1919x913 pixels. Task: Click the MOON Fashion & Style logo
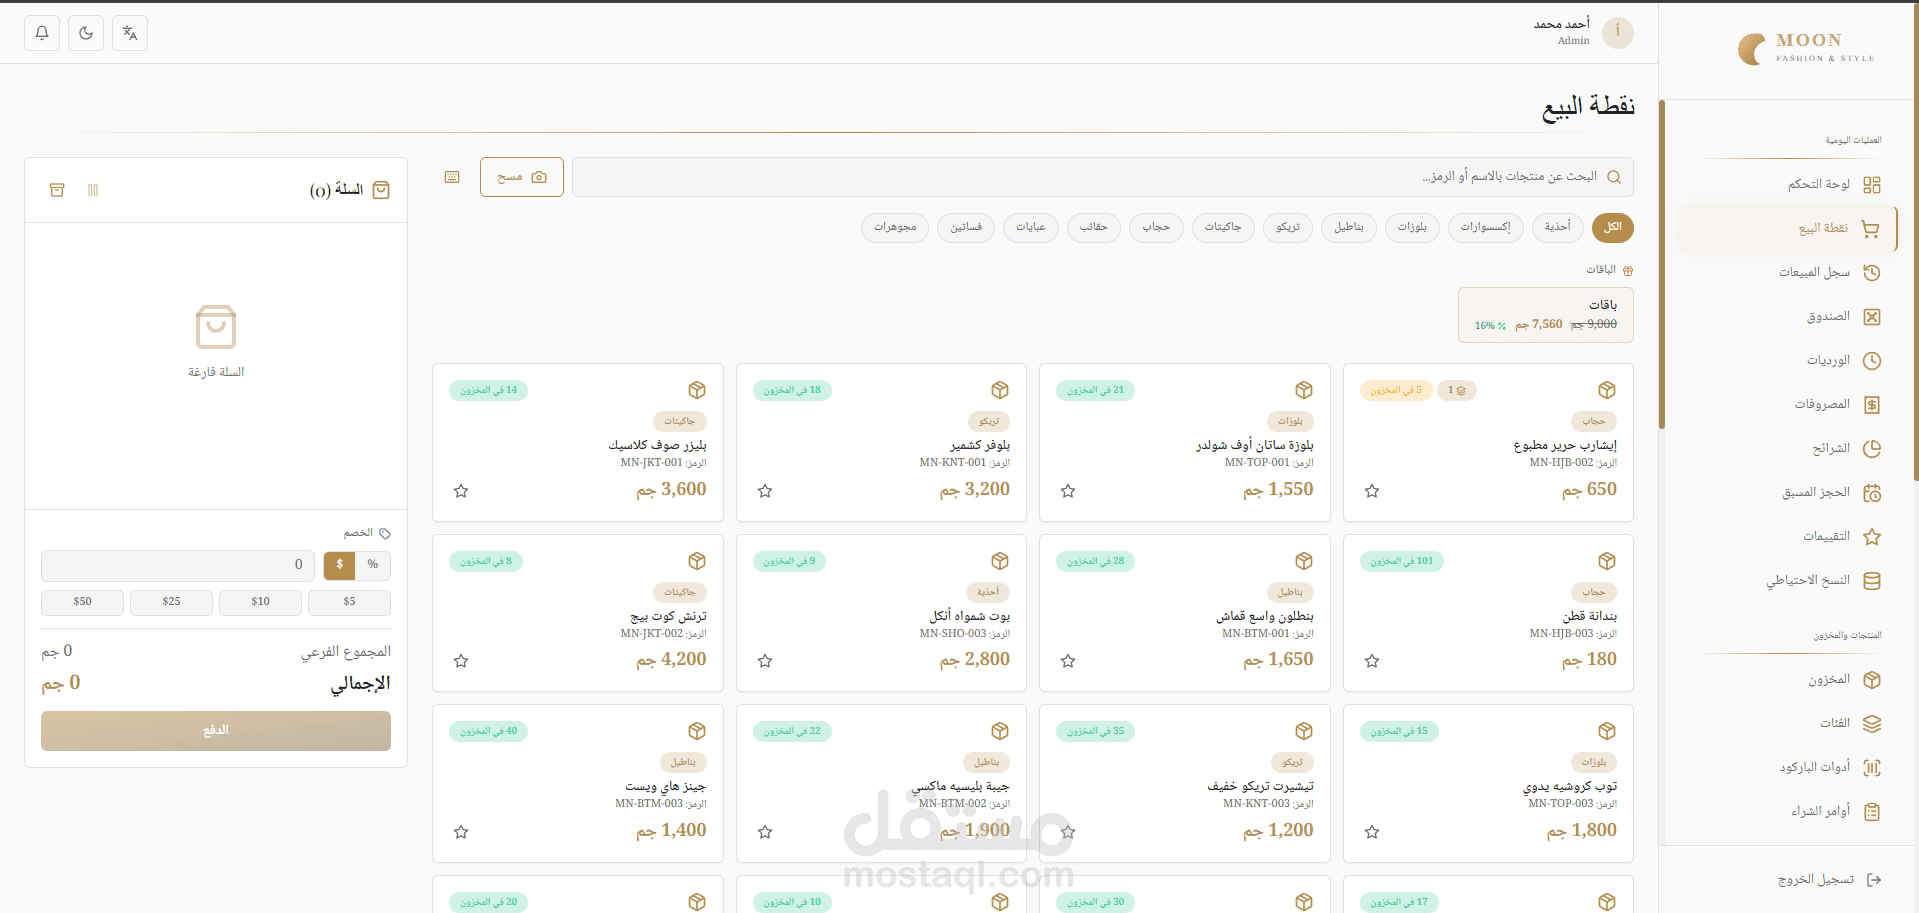point(1806,48)
